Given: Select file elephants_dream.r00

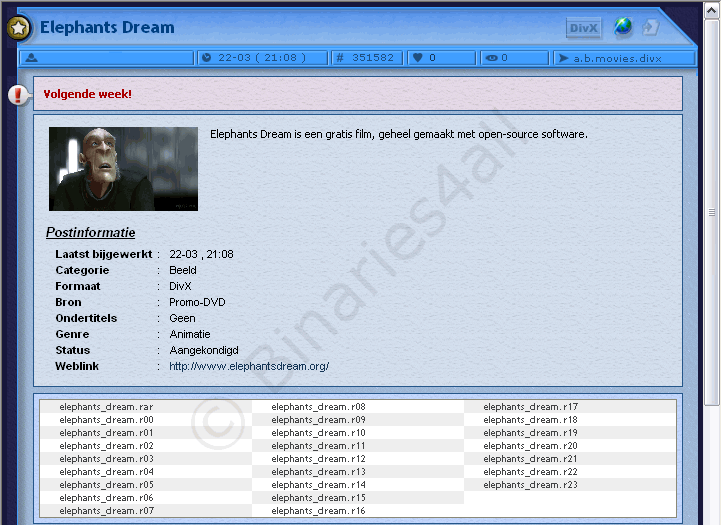Looking at the screenshot, I should [106, 420].
